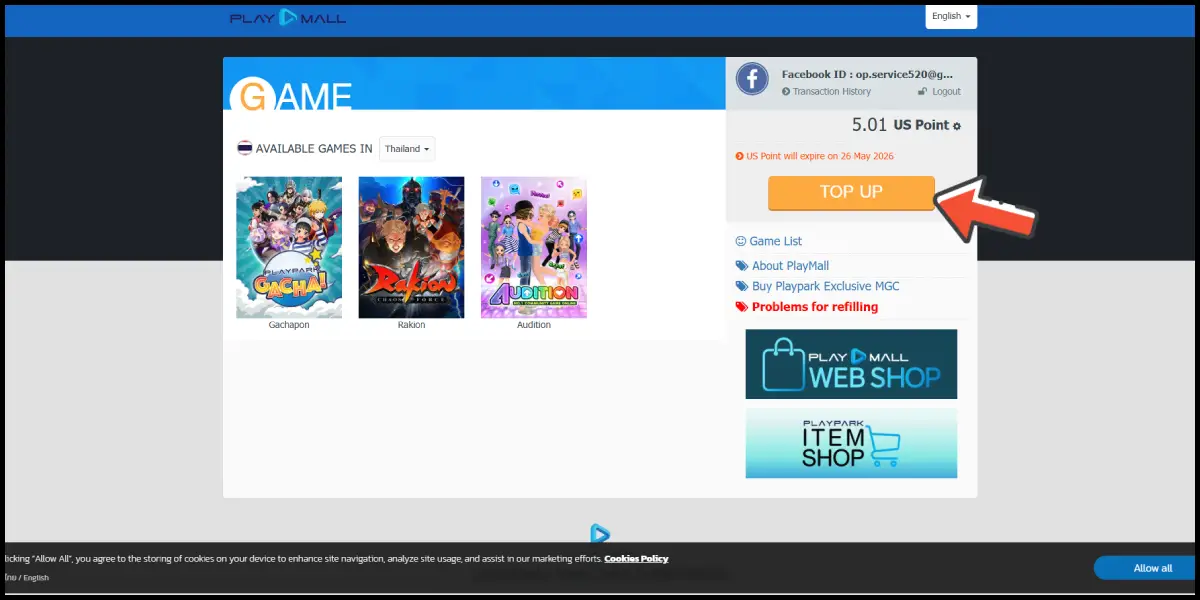Click the gear icon next to US Point

[957, 127]
